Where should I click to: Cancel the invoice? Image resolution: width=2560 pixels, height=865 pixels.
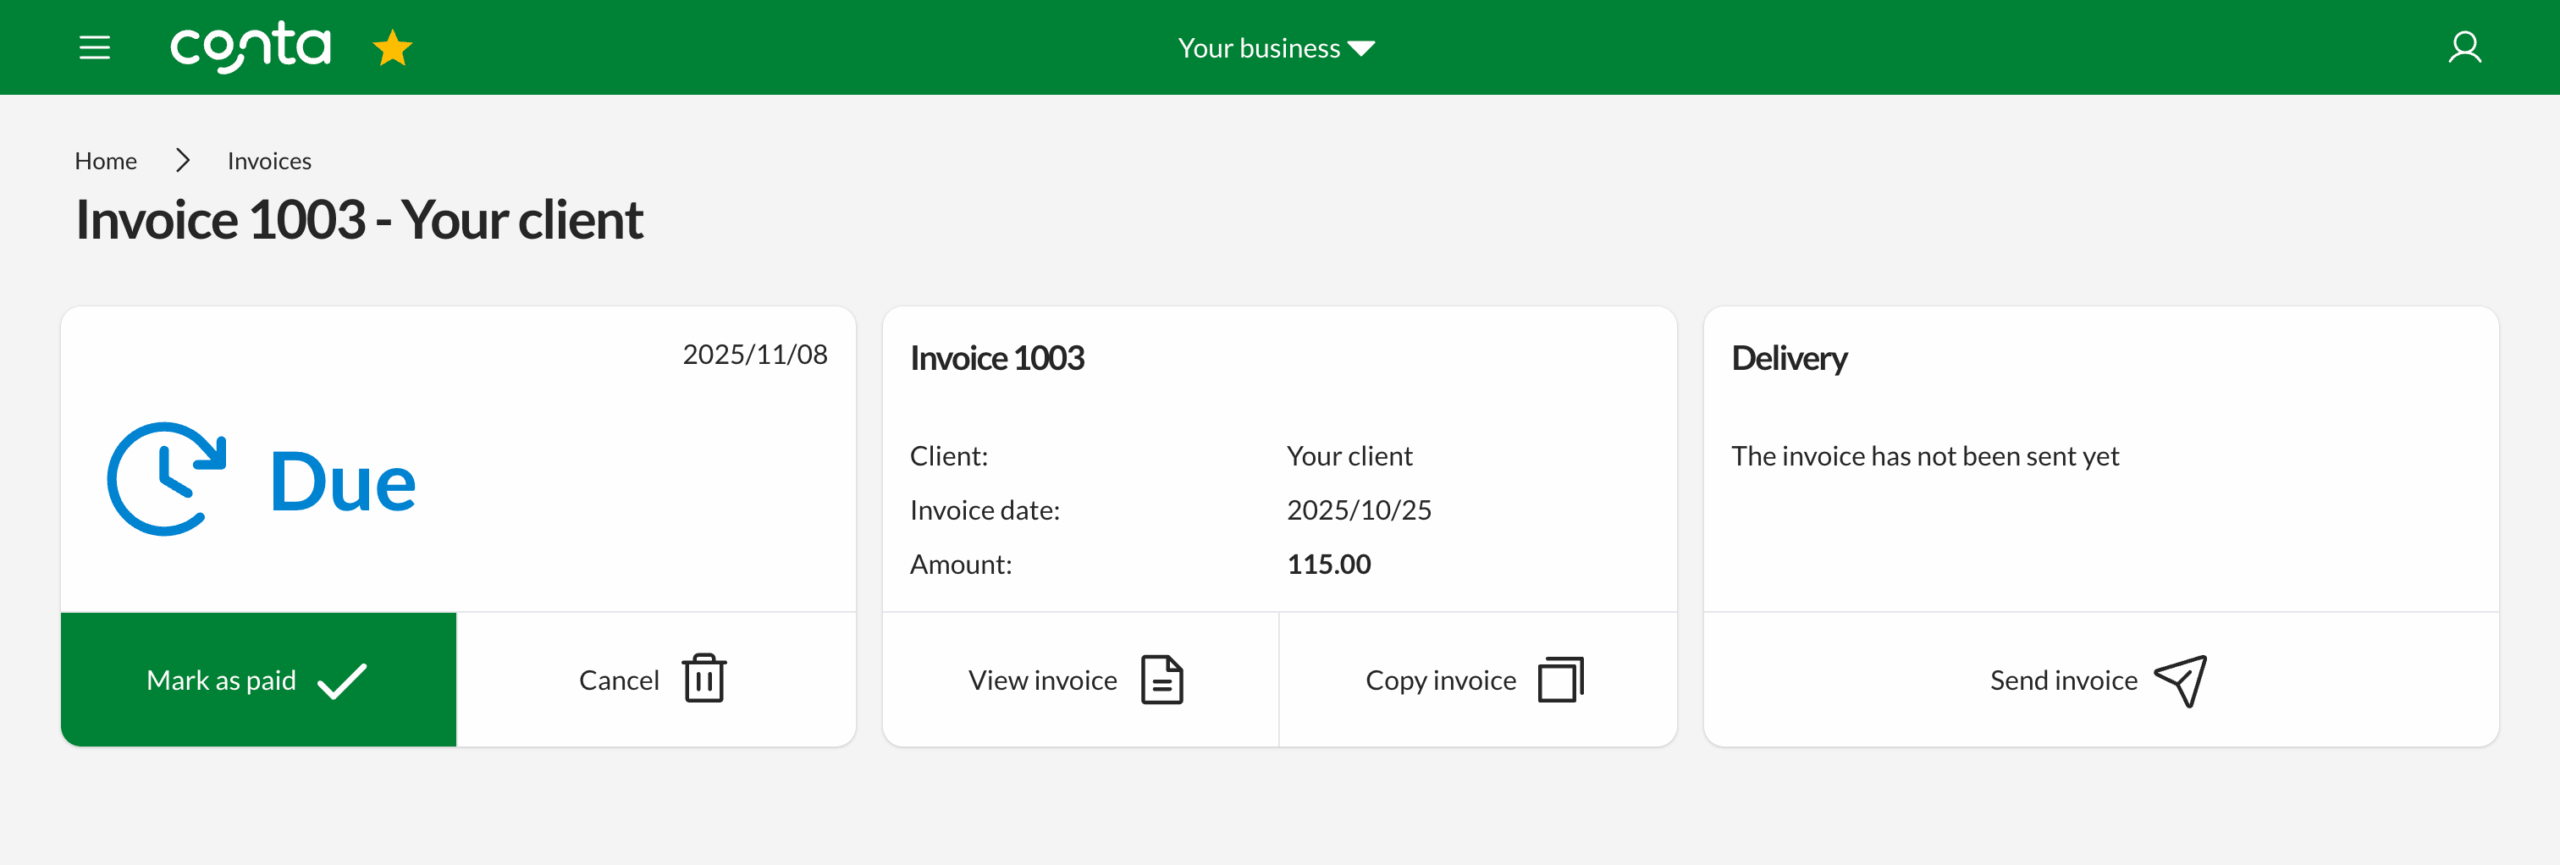coord(656,680)
